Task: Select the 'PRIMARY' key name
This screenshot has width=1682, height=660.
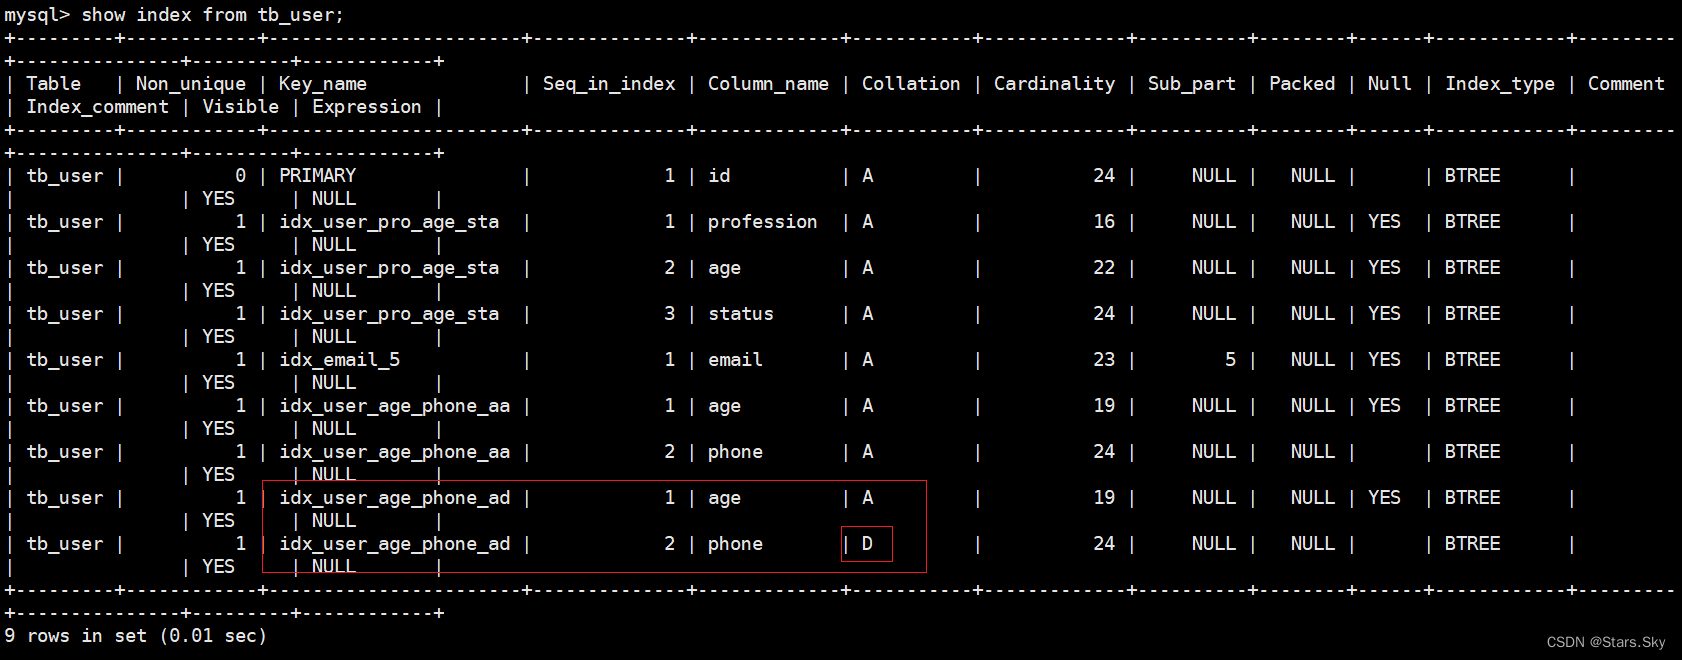Action: click(x=318, y=176)
